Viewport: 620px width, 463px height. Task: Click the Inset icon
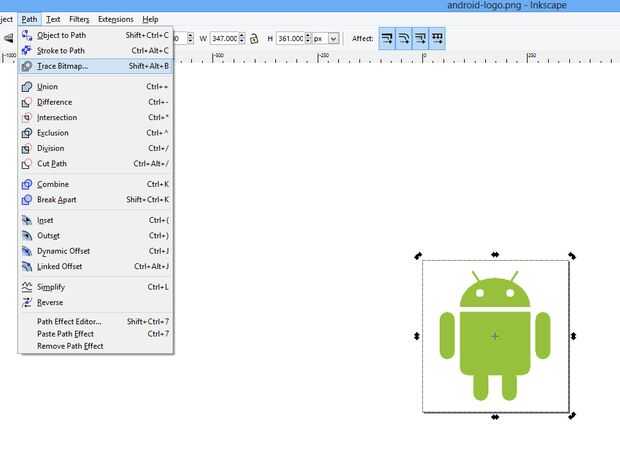pyautogui.click(x=26, y=220)
